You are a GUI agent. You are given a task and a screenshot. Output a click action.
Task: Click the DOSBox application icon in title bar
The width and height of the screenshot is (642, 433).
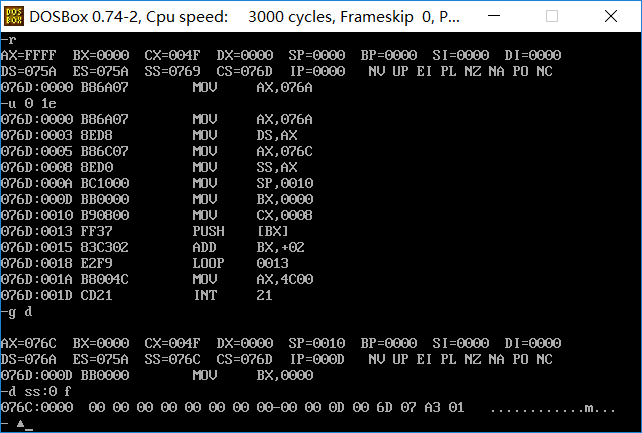pos(14,16)
